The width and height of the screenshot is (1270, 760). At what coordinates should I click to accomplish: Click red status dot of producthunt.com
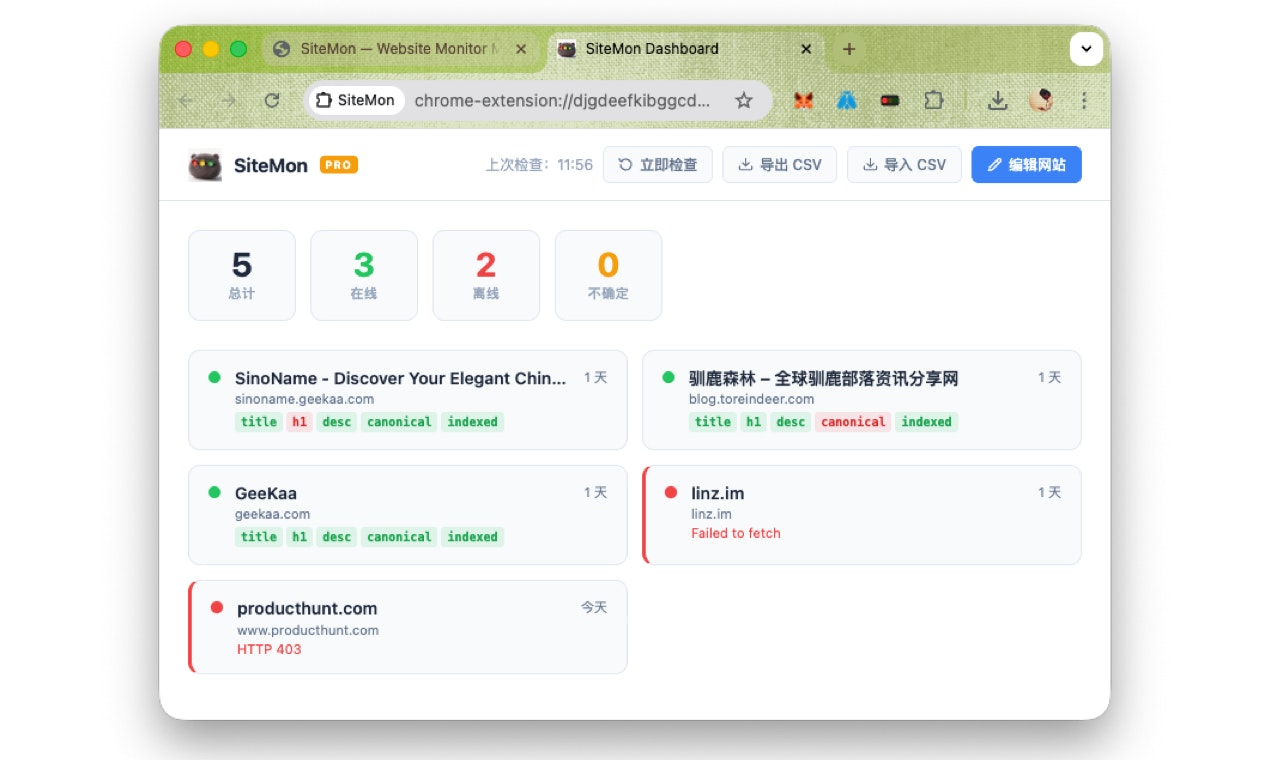pos(216,607)
